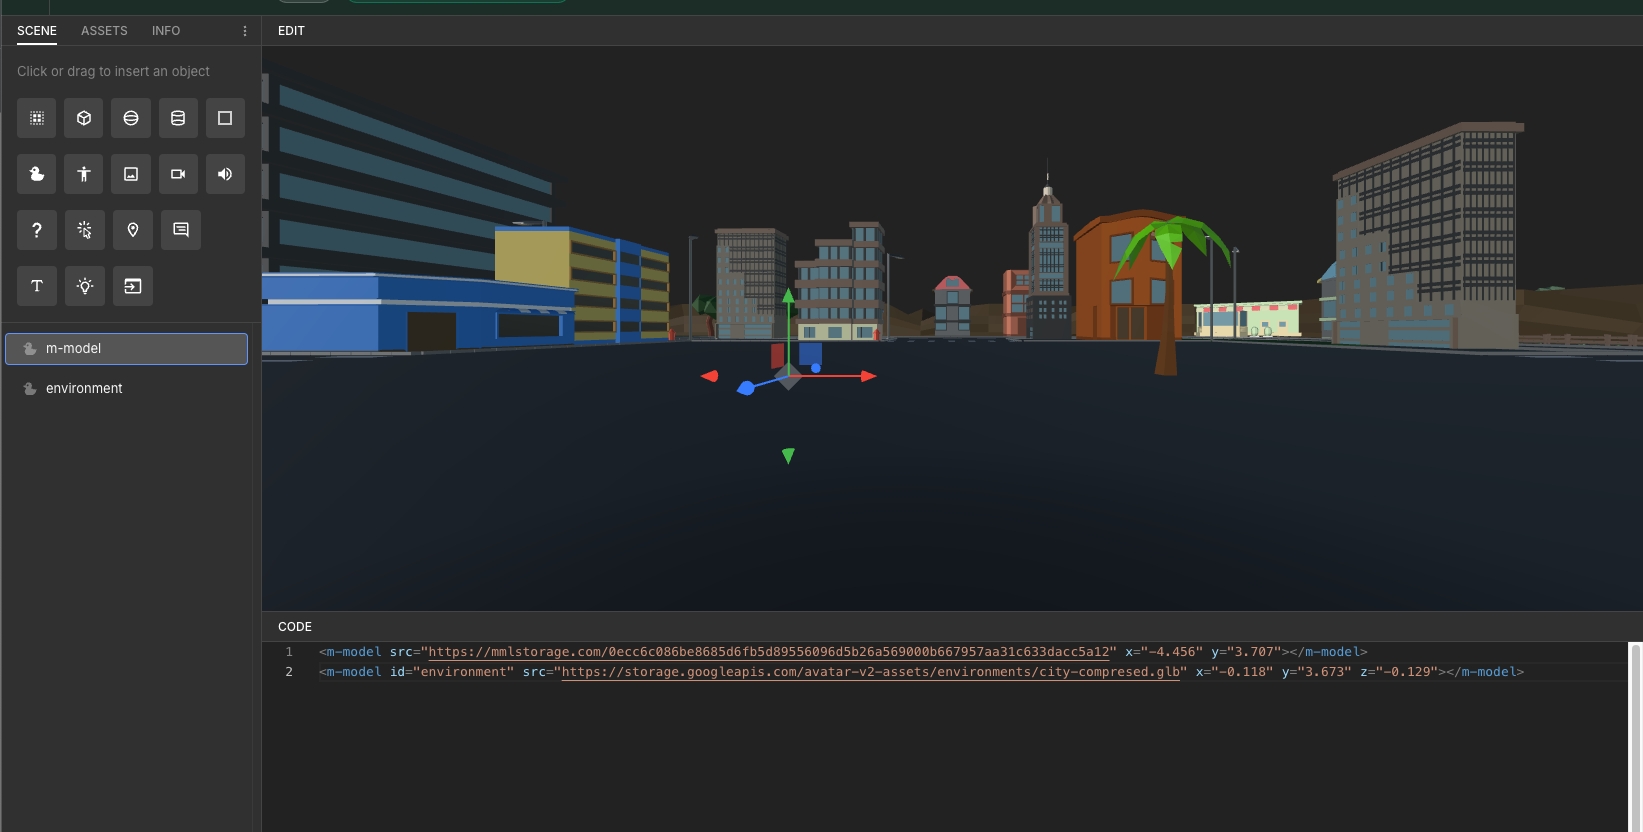Insert a video element
Image resolution: width=1643 pixels, height=832 pixels.
click(178, 174)
